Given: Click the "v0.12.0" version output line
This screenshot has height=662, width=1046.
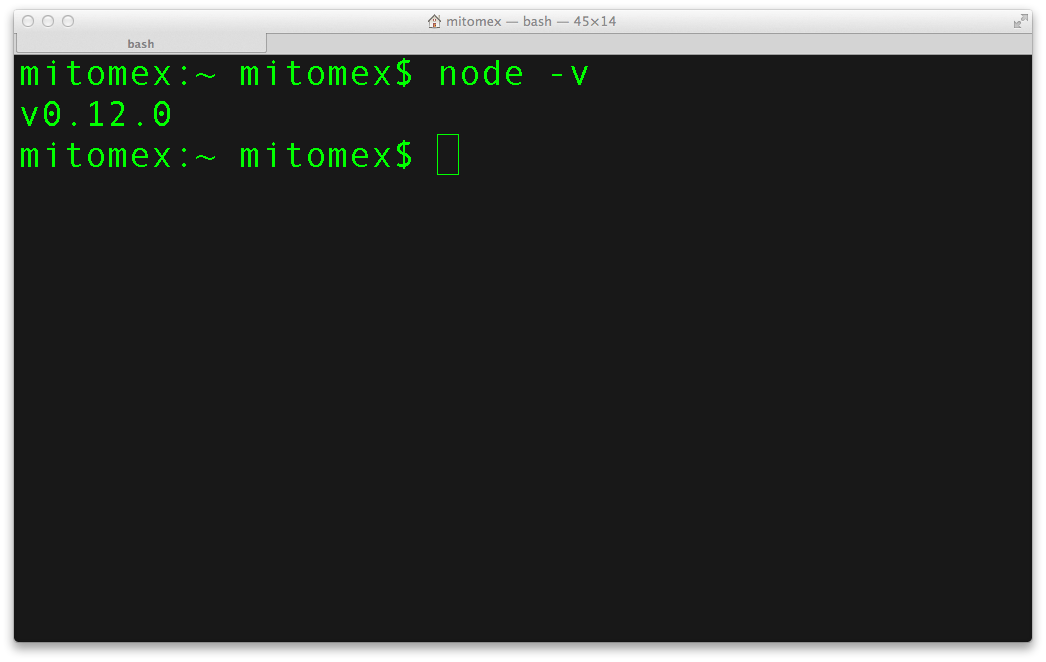Looking at the screenshot, I should (x=96, y=114).
